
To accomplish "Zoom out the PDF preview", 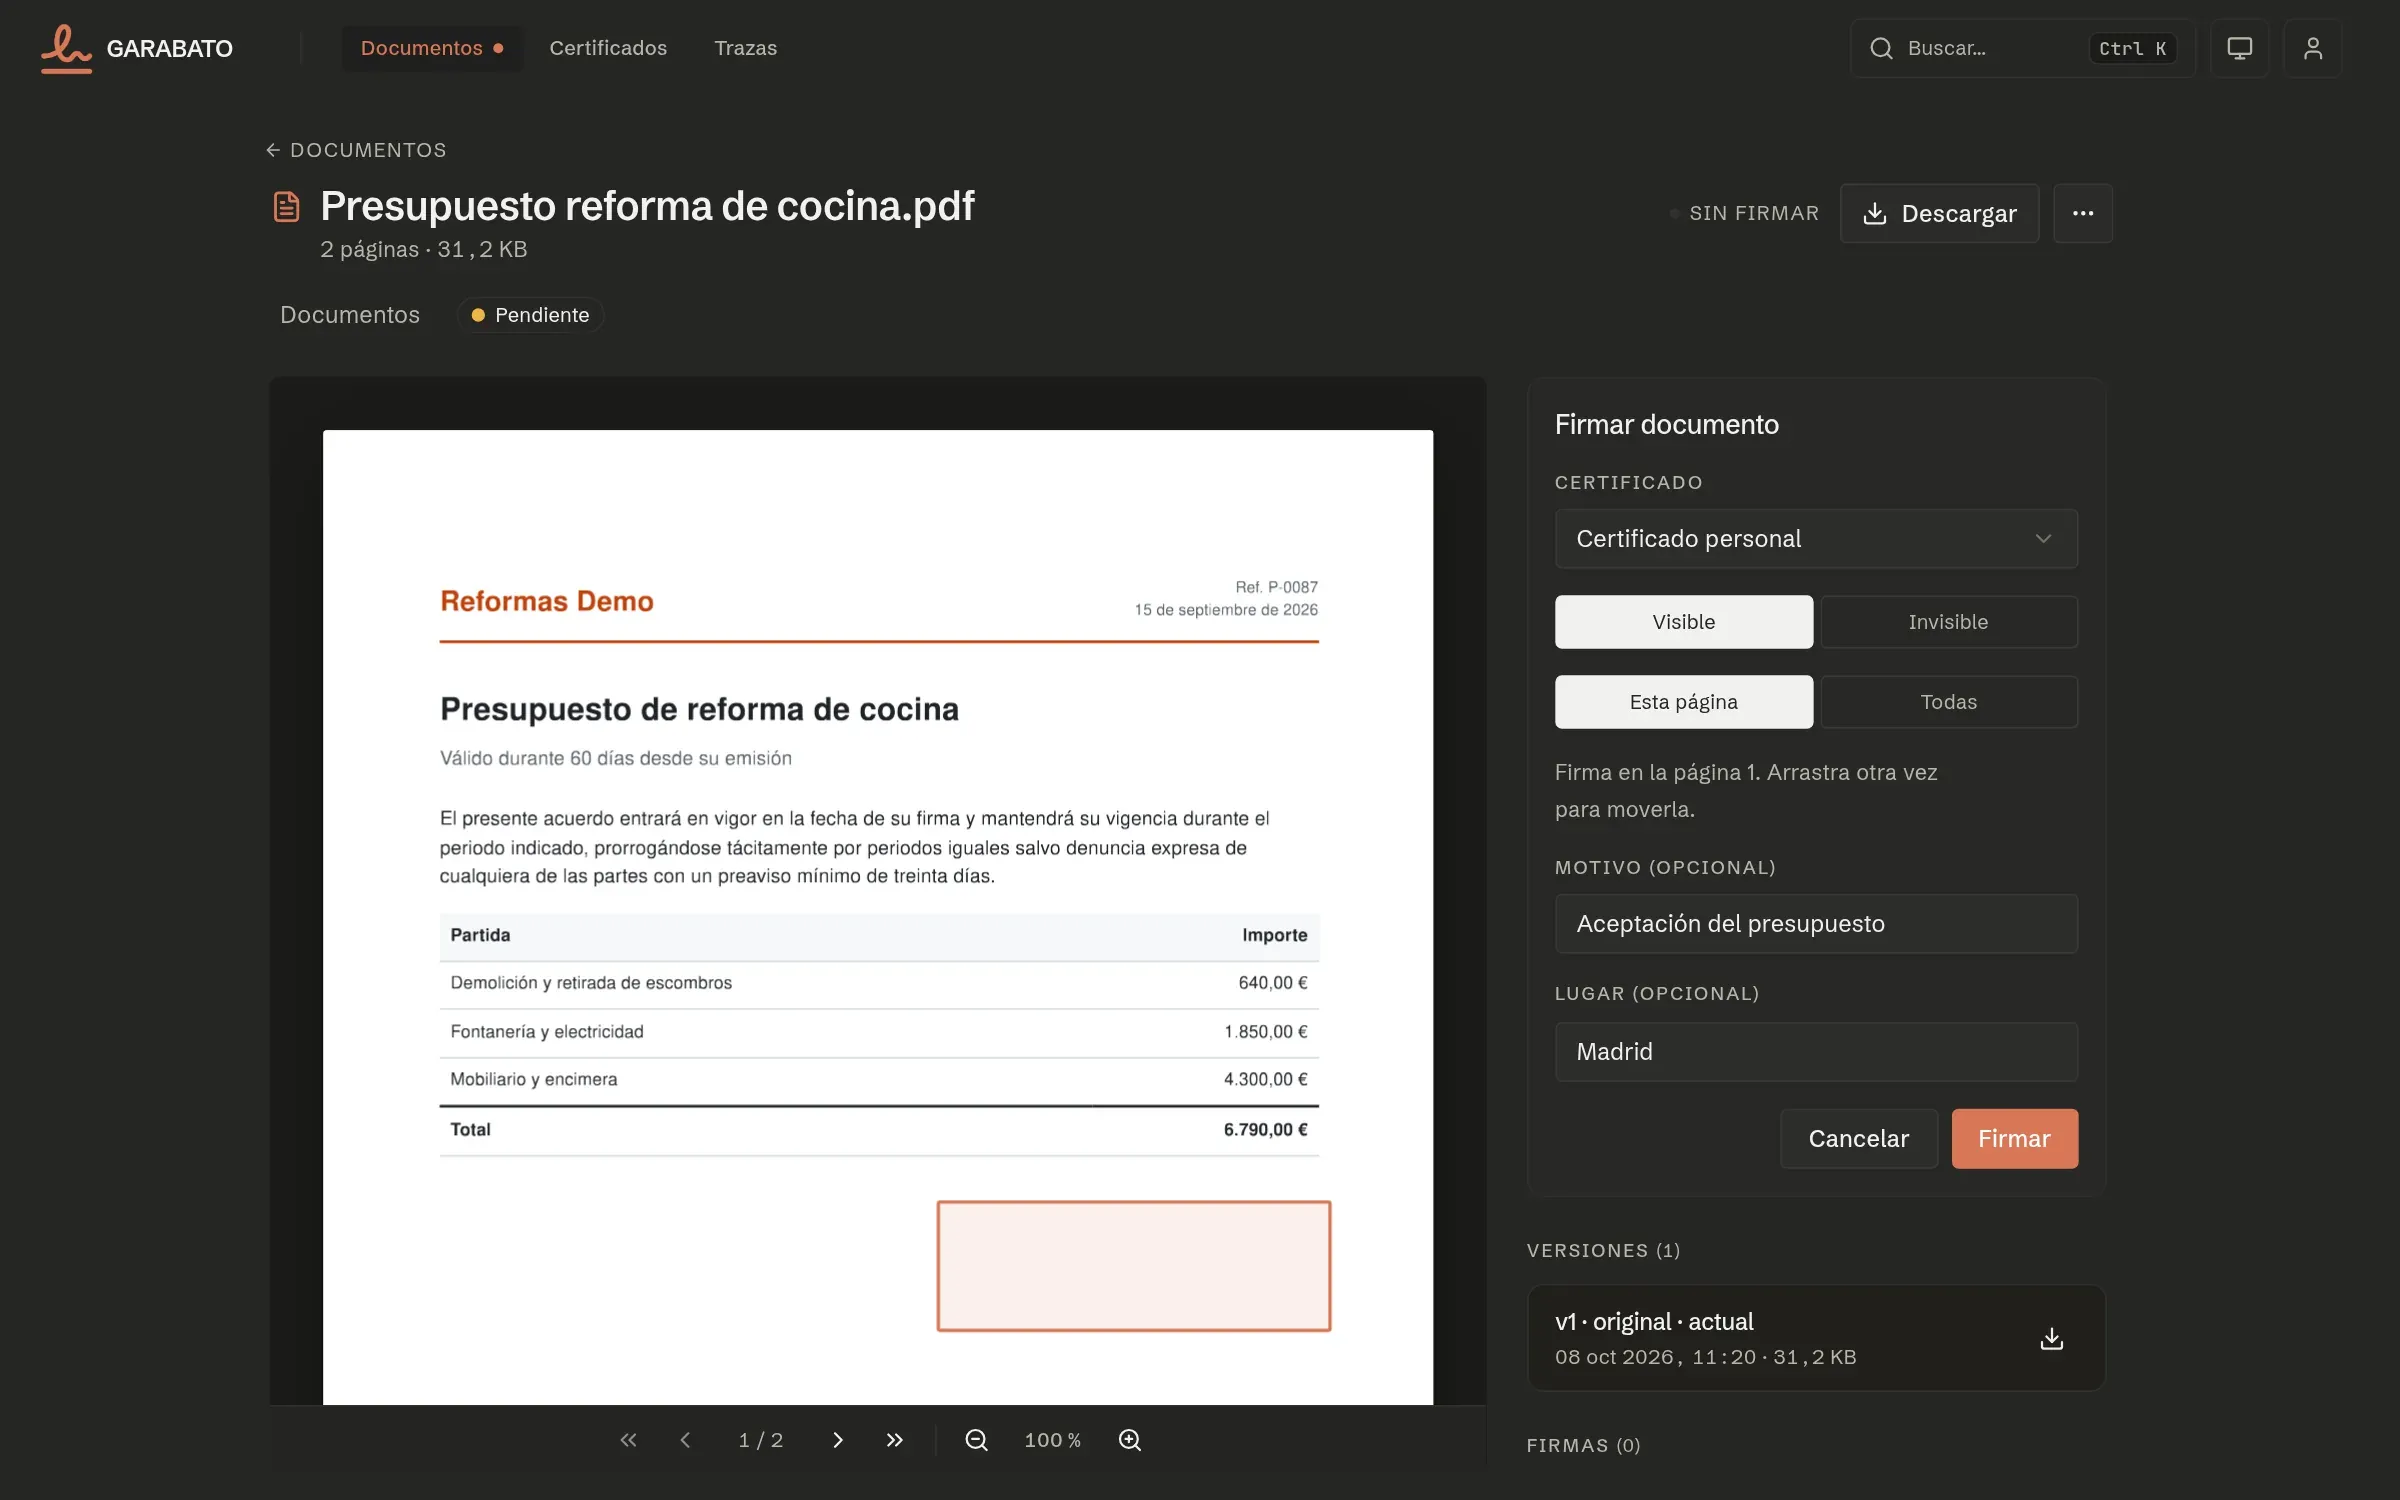I will click(x=977, y=1440).
